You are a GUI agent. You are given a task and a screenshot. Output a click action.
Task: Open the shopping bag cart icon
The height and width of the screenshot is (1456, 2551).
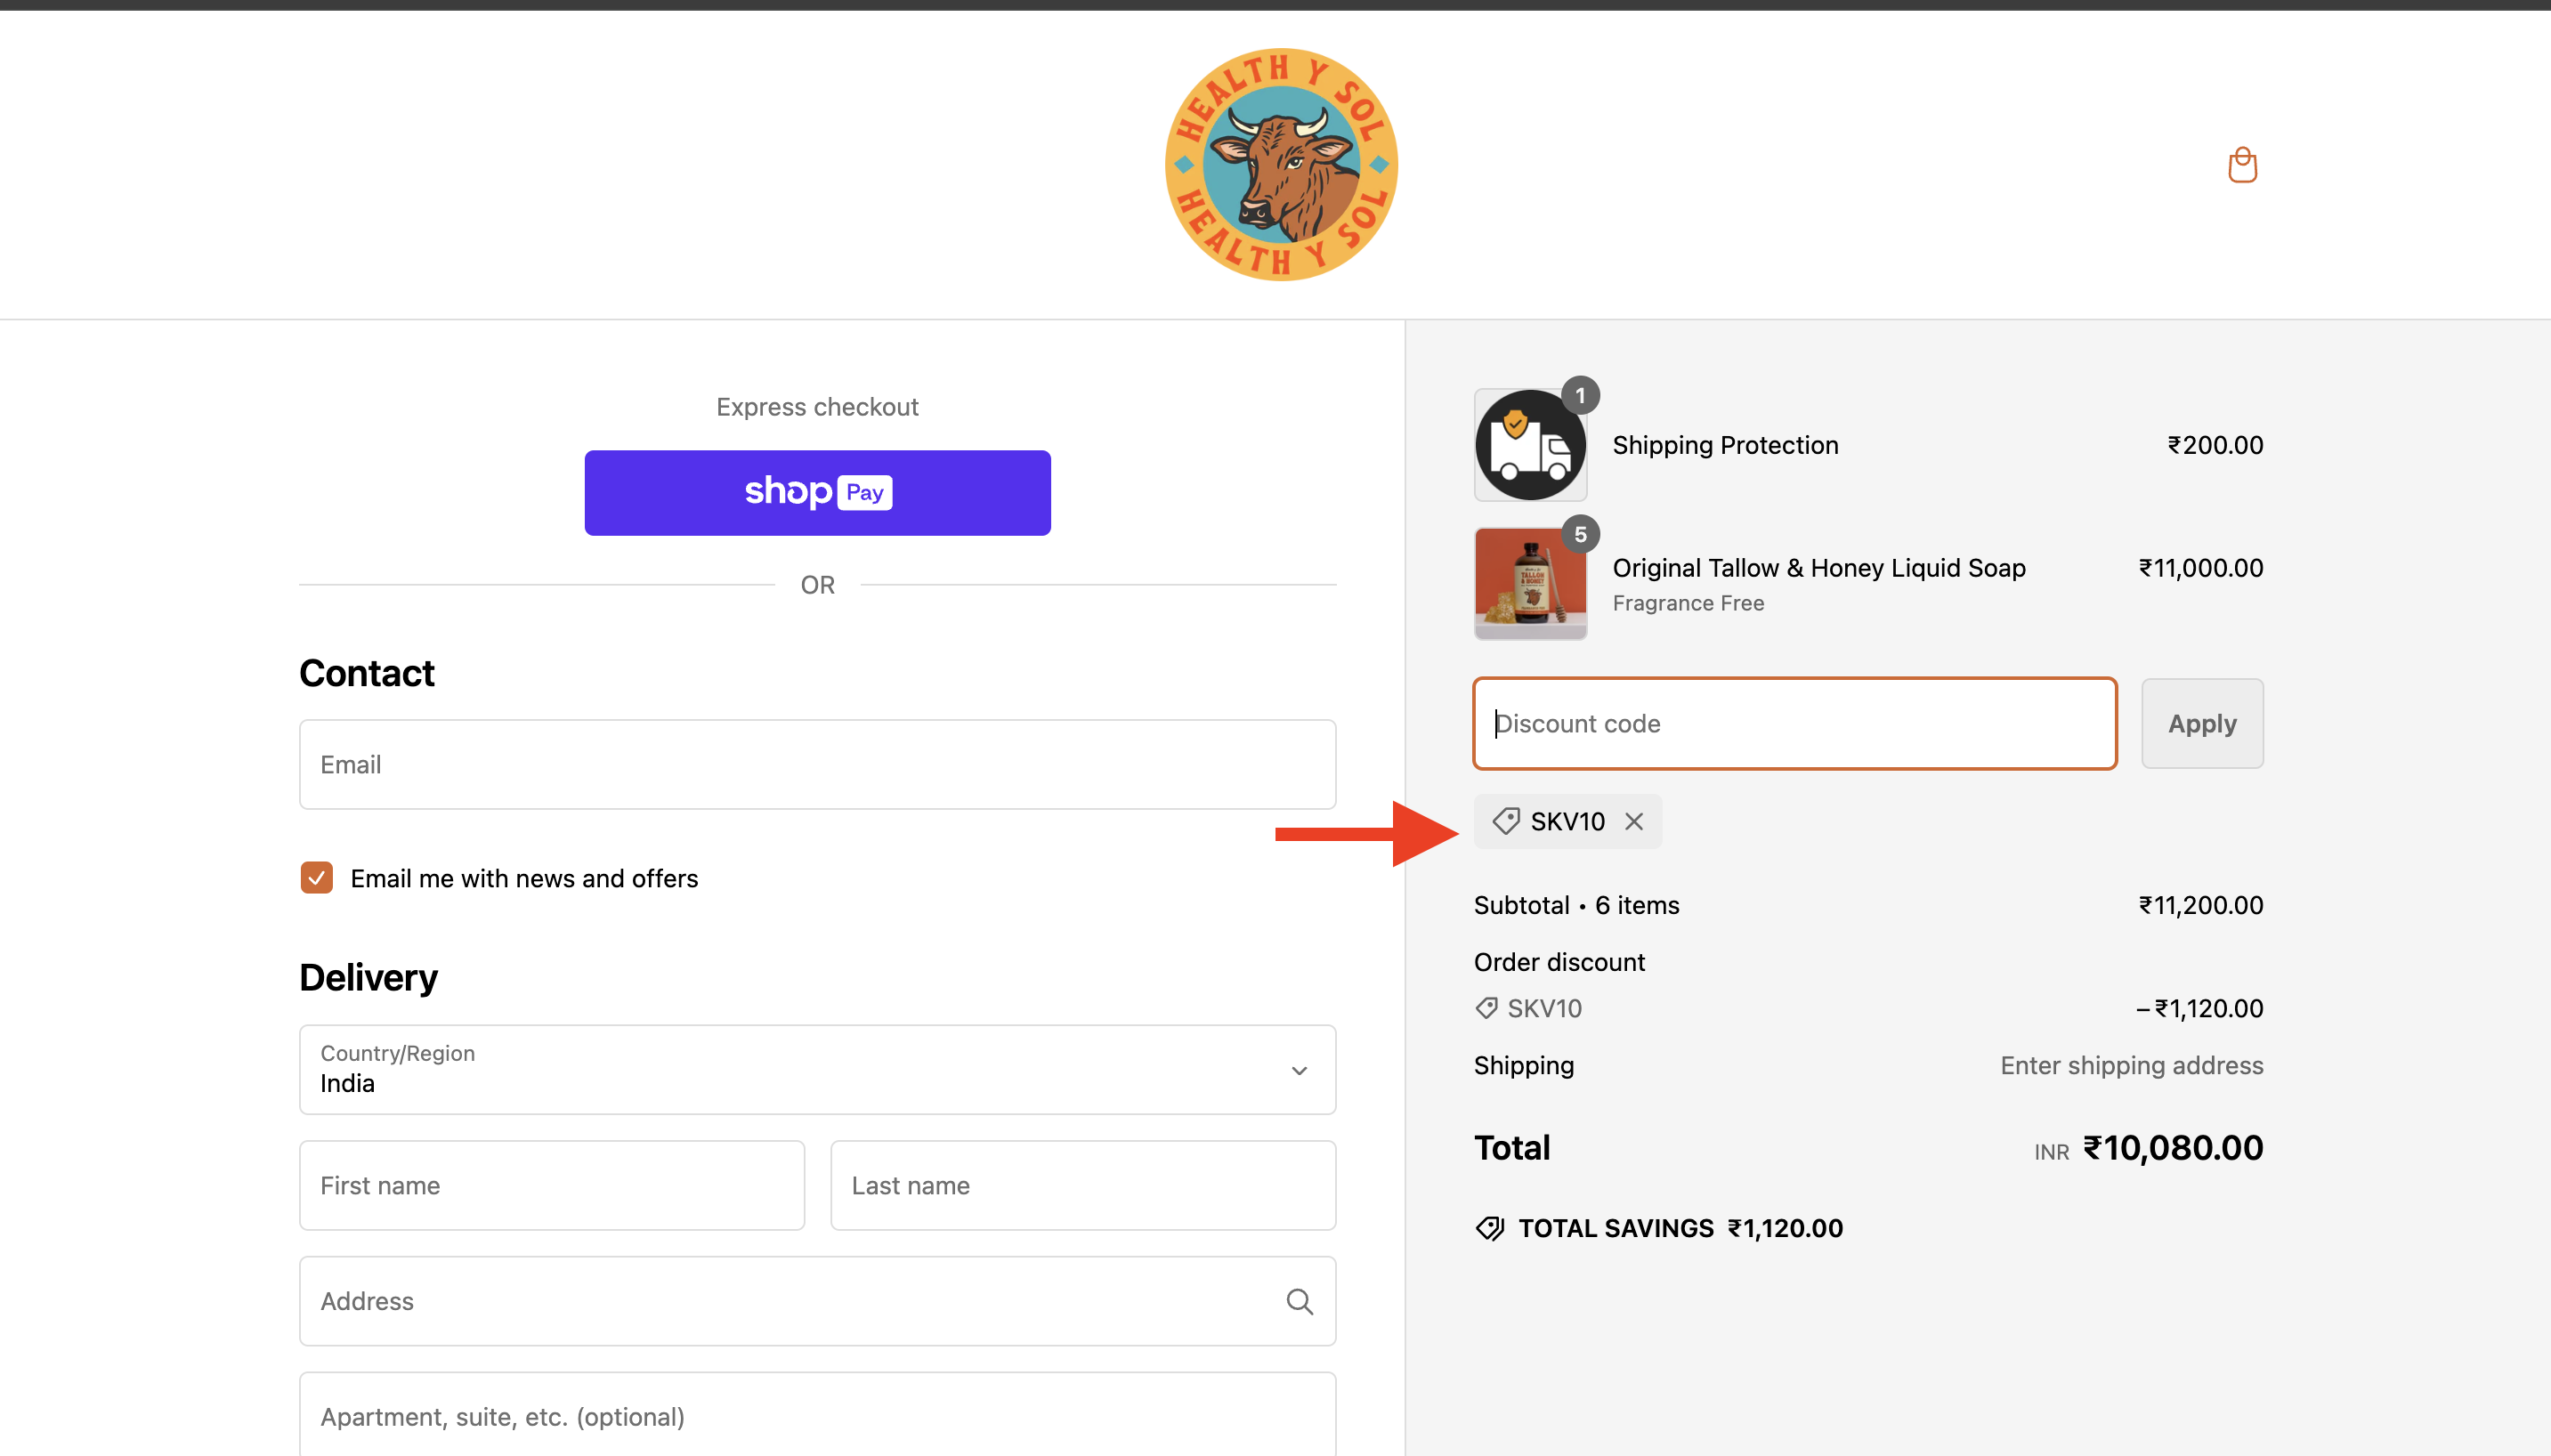(2242, 165)
